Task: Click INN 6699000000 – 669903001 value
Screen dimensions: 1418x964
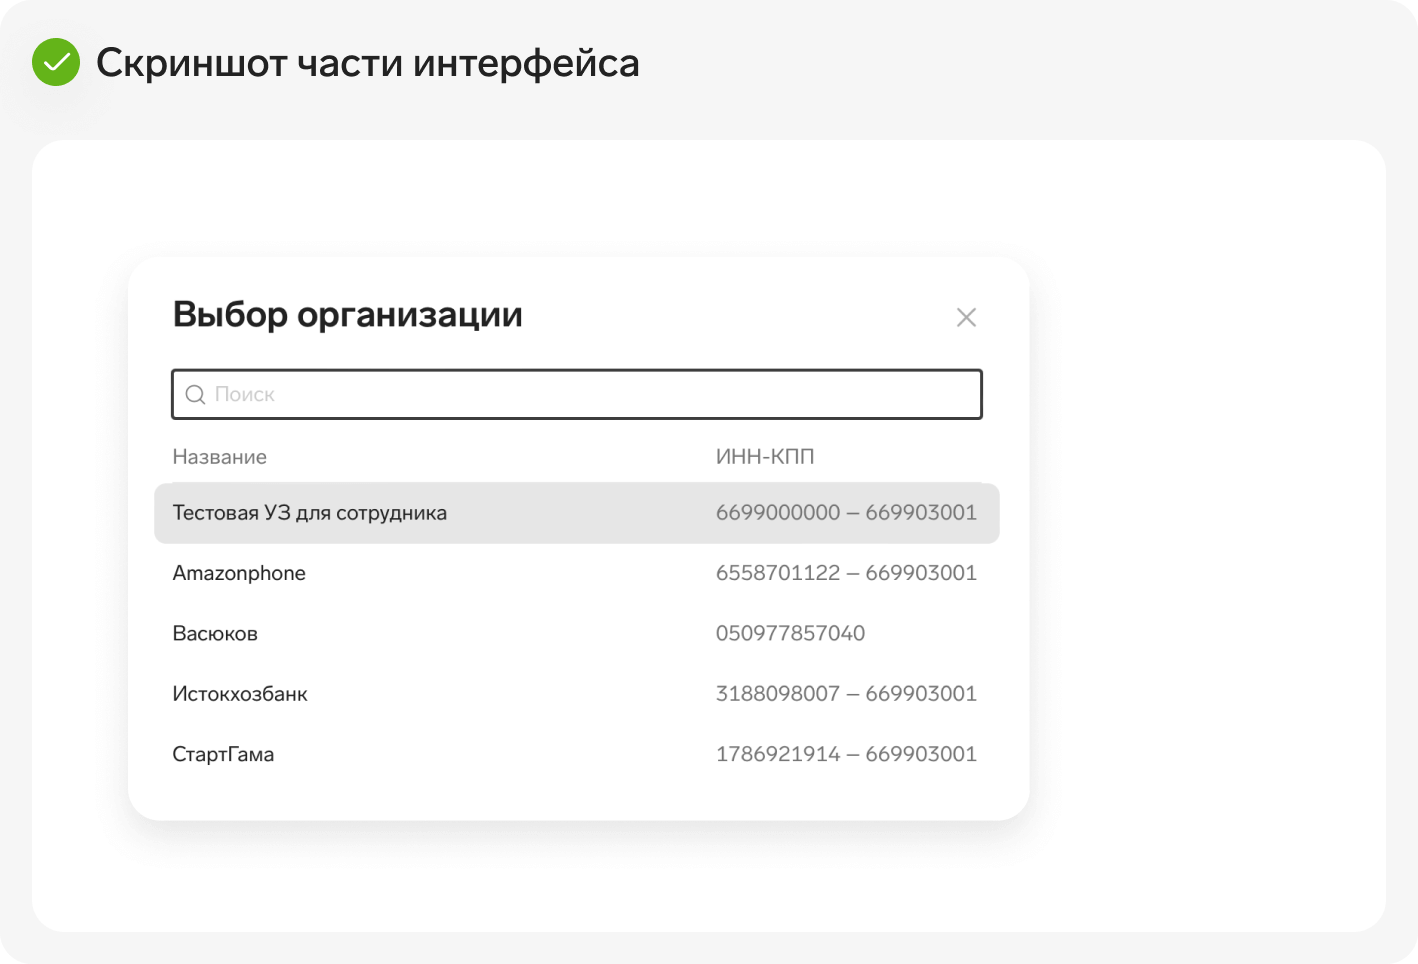Action: point(846,513)
